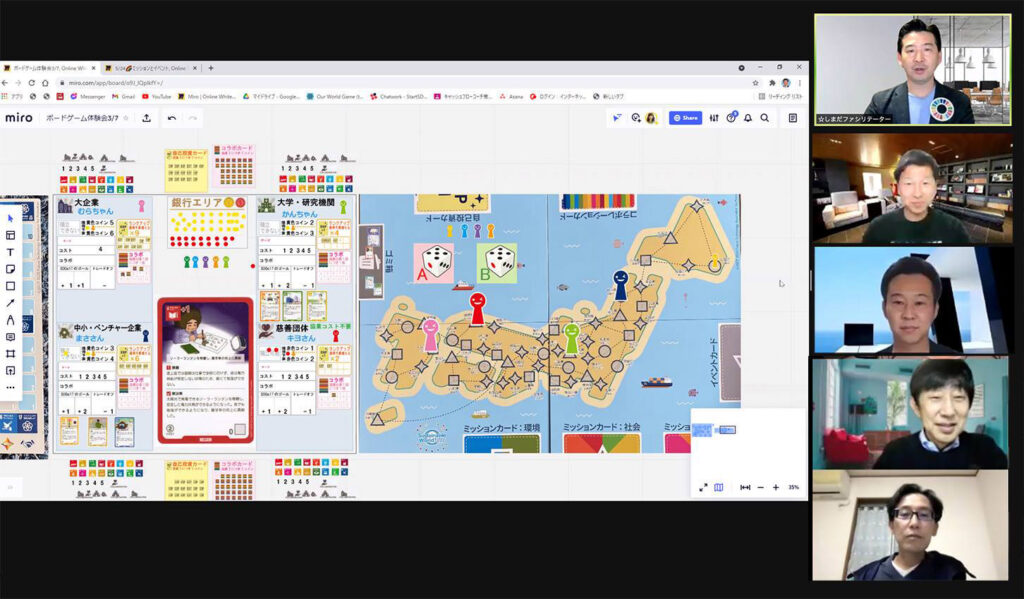Open the reading list button
This screenshot has width=1024, height=599.
(780, 96)
